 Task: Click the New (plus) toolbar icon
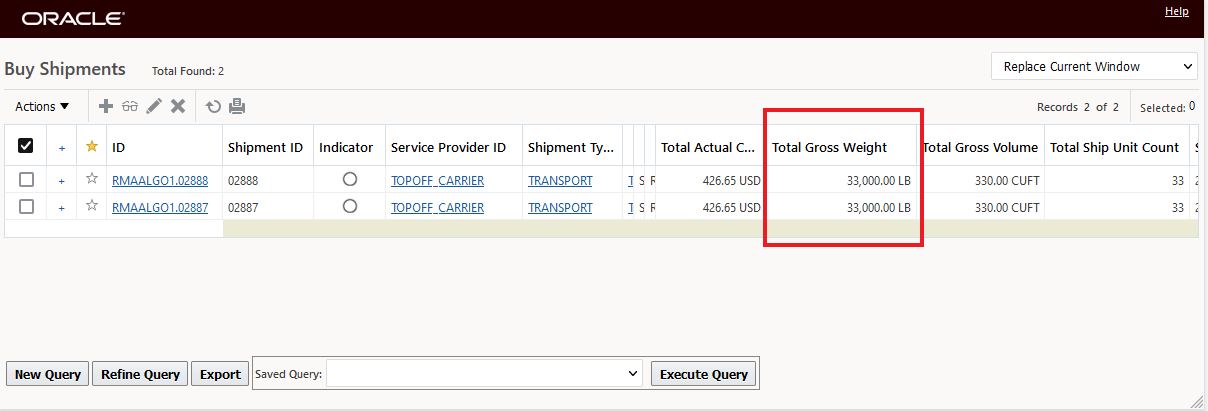pos(106,106)
